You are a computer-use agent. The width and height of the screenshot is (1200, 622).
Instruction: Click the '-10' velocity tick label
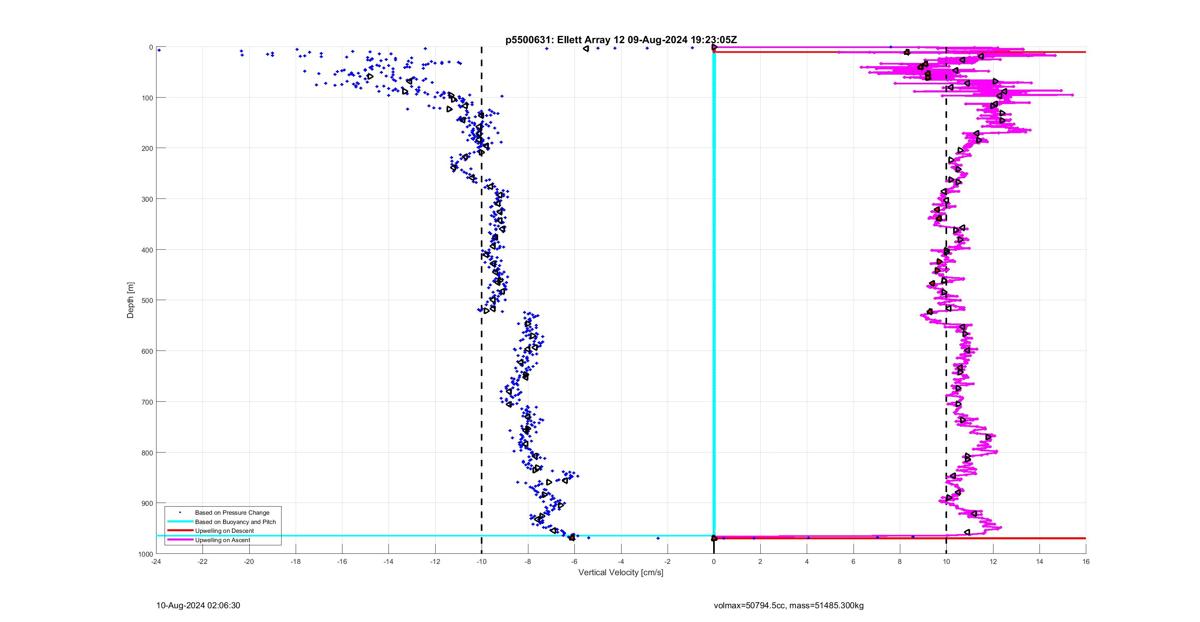481,561
